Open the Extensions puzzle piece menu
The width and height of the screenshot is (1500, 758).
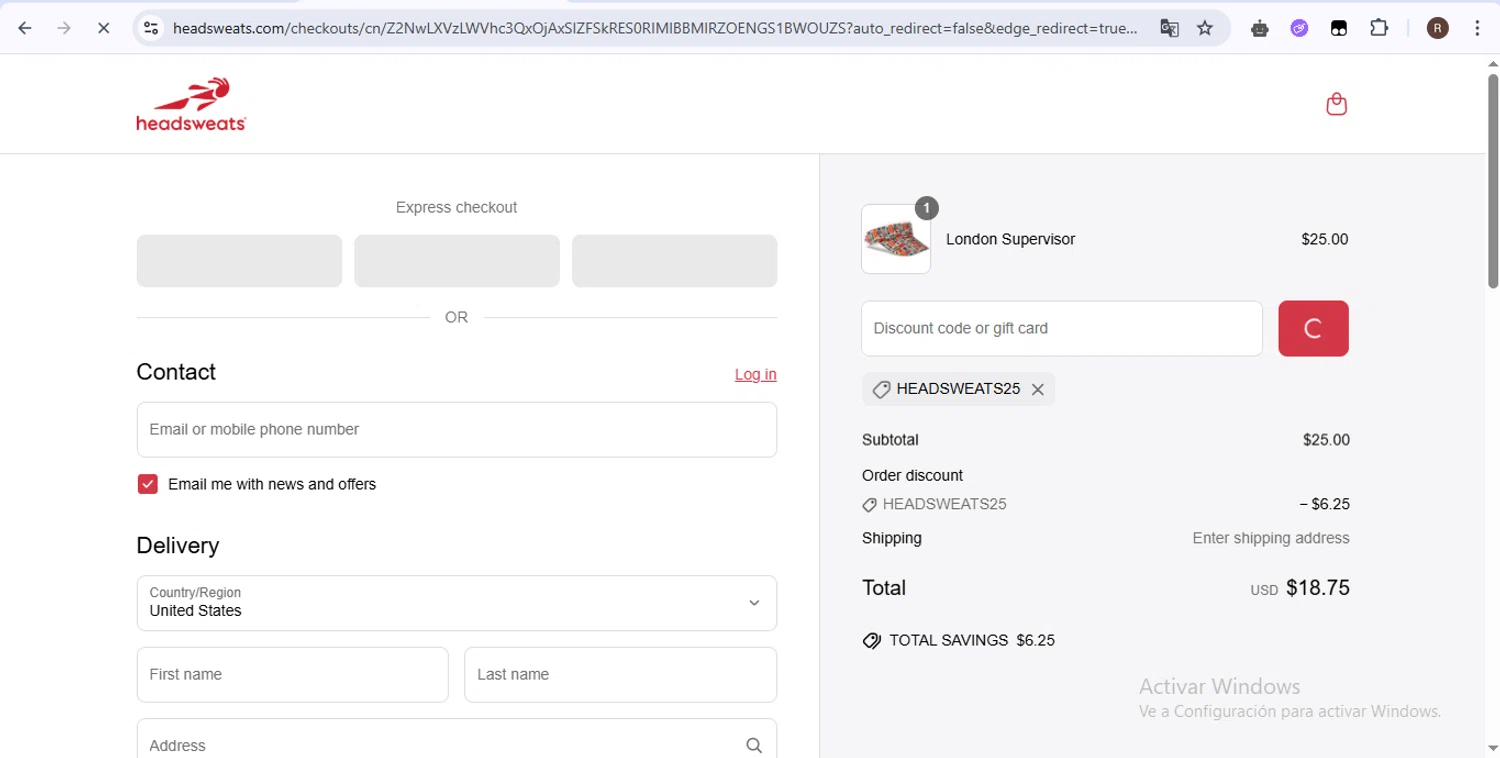tap(1379, 28)
